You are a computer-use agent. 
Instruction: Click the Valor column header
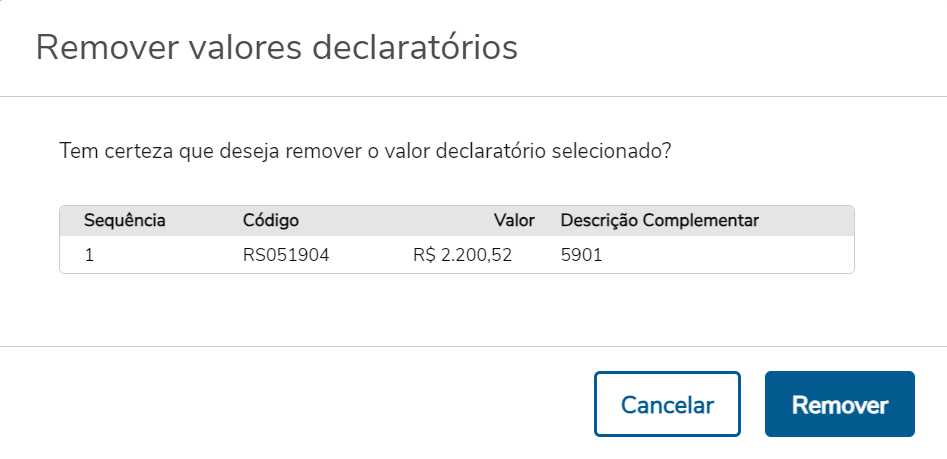click(x=514, y=220)
